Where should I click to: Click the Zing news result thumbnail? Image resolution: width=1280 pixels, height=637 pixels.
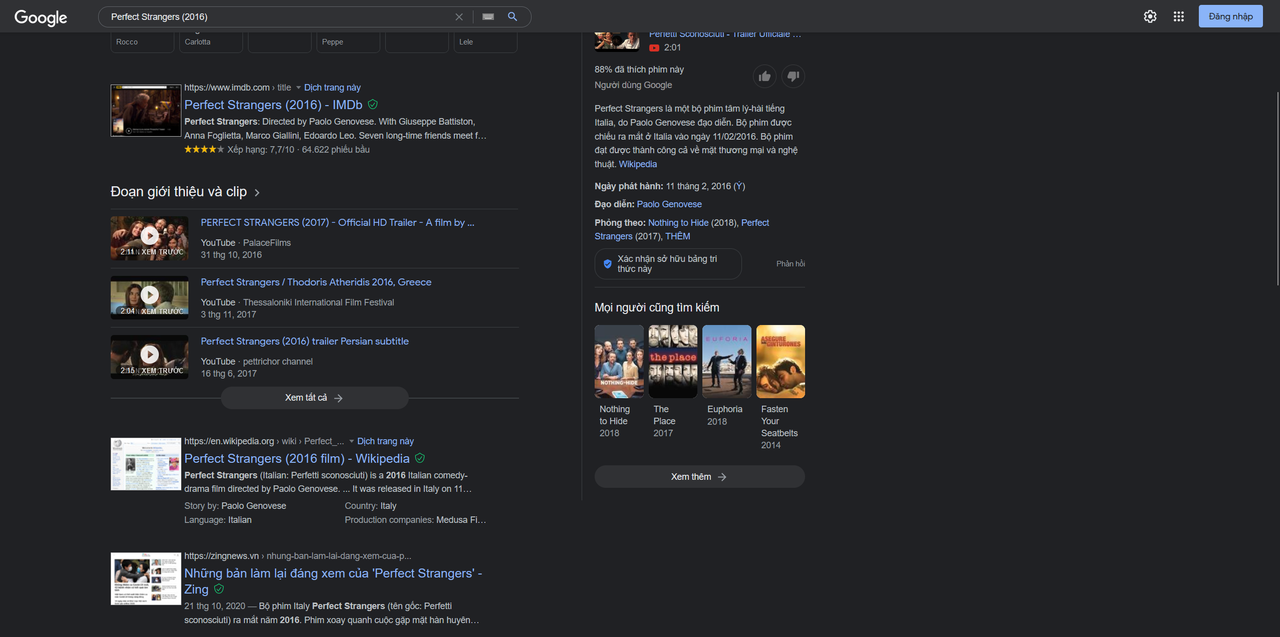tap(146, 578)
